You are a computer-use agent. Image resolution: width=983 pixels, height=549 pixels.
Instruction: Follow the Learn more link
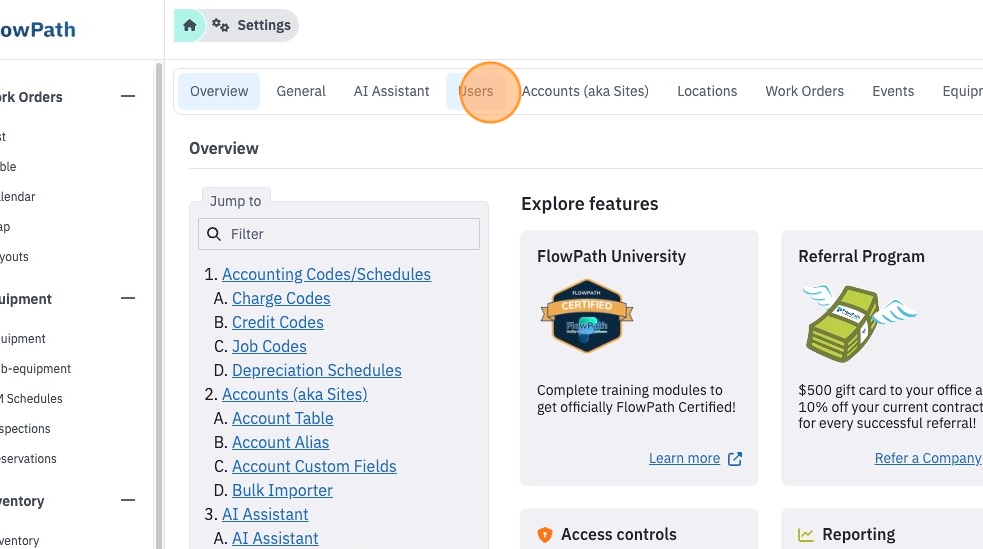point(684,459)
